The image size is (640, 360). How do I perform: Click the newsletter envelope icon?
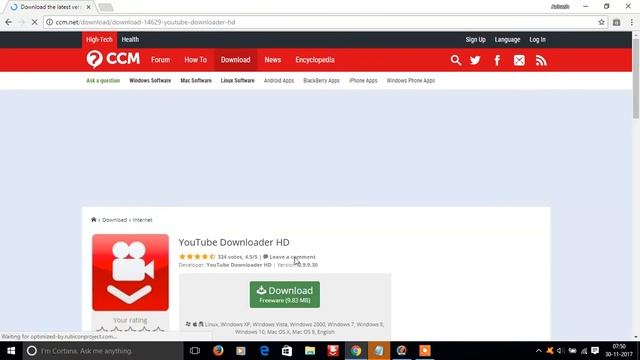[x=519, y=60]
